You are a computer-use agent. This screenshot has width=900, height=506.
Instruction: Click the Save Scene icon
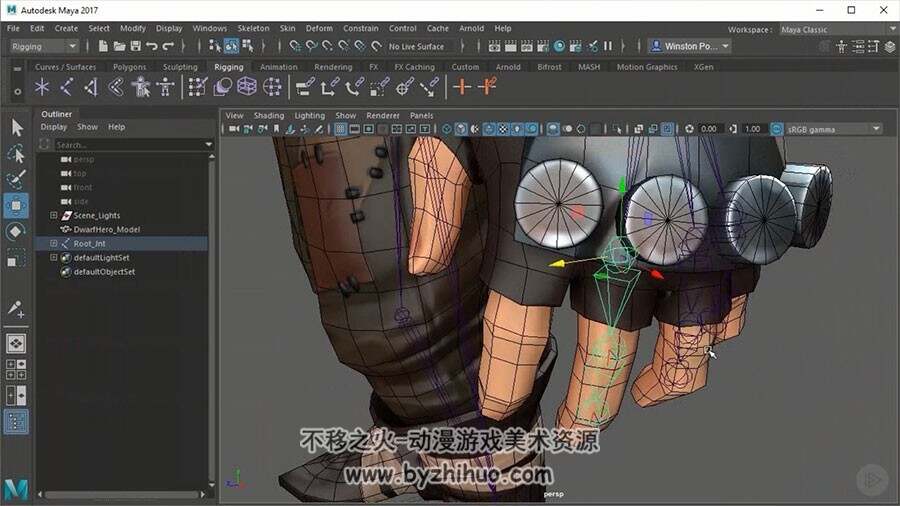coord(135,46)
